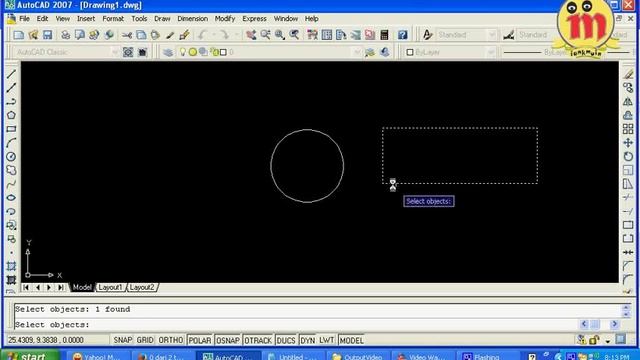Select the Circle tool
Image resolution: width=640 pixels, height=360 pixels.
click(11, 156)
